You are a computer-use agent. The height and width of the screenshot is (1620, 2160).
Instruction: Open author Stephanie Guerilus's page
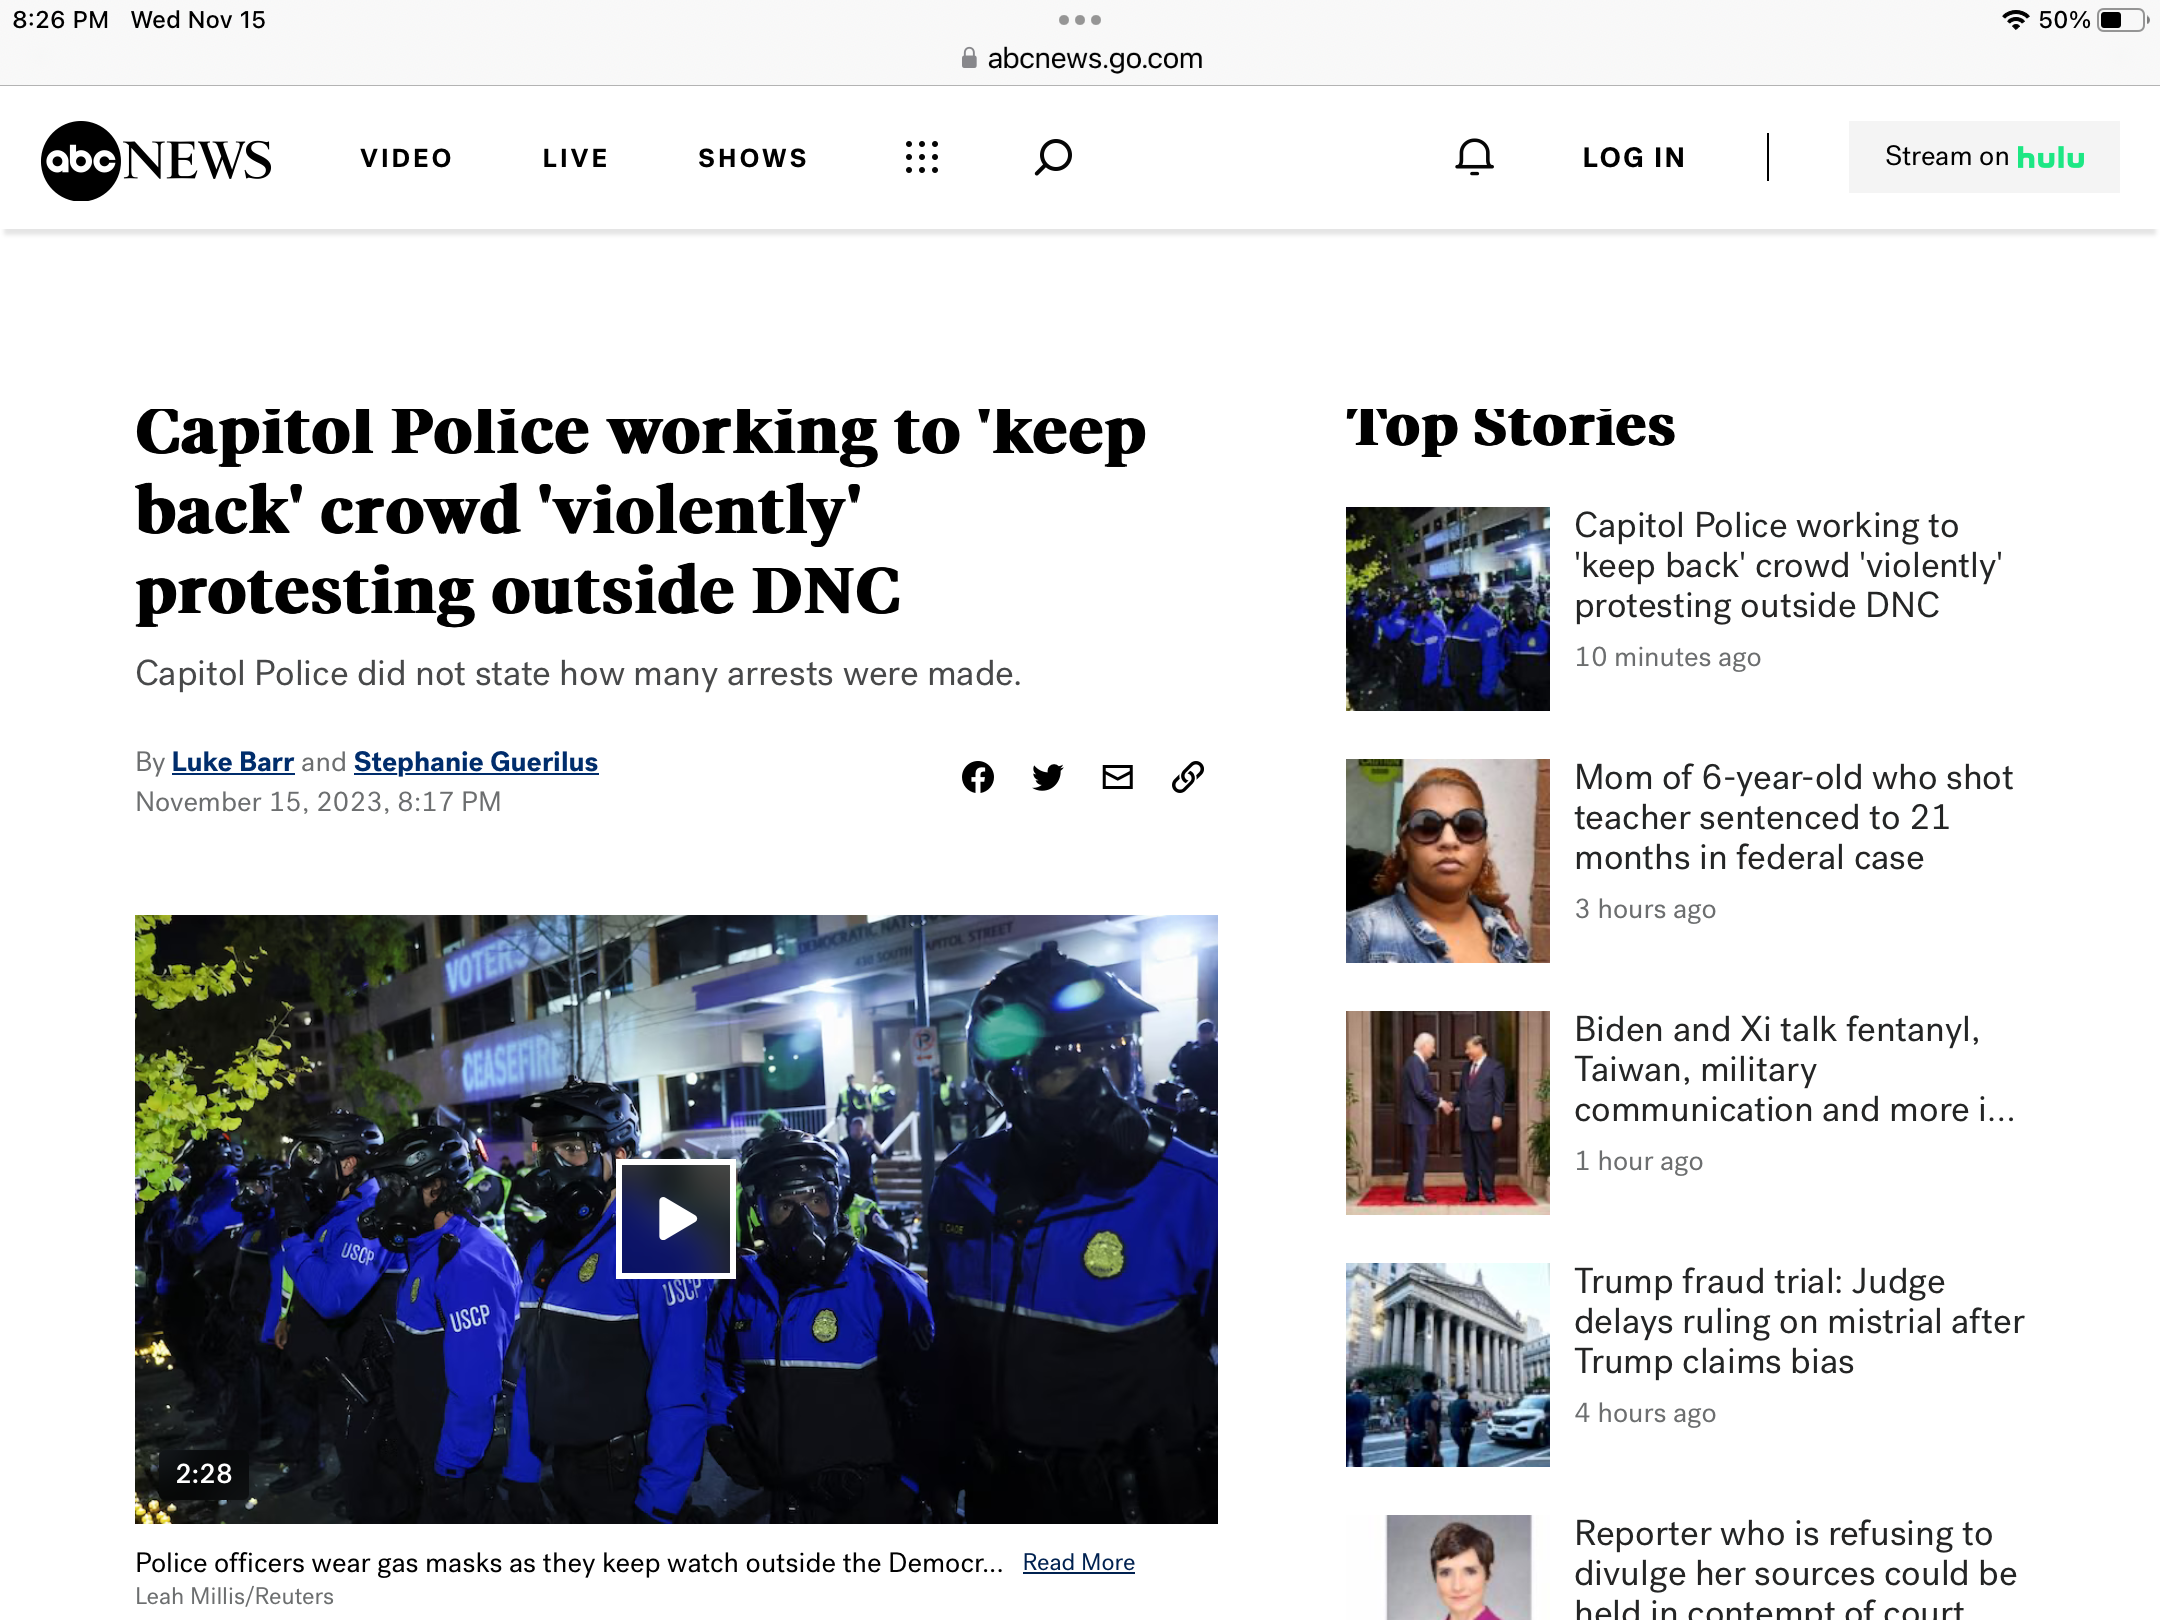(x=476, y=762)
